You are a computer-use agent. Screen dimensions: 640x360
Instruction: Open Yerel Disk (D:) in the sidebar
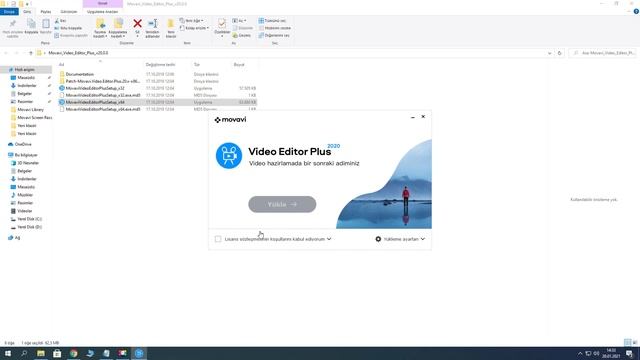click(x=29, y=227)
